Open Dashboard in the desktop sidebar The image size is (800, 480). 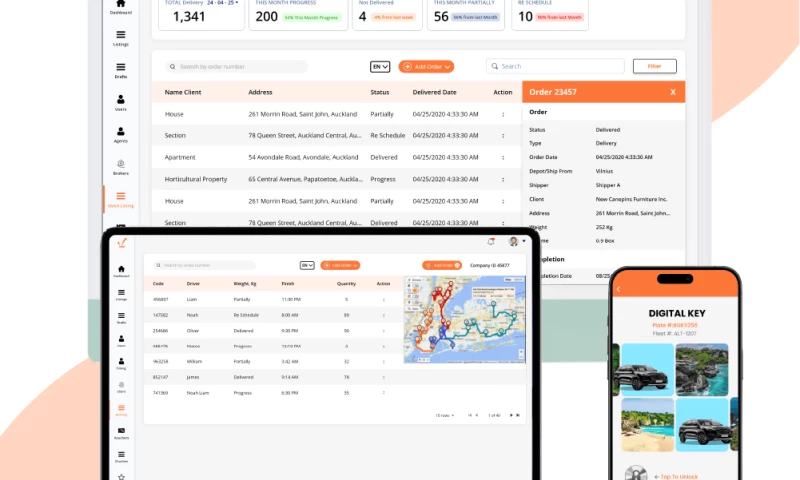[121, 7]
